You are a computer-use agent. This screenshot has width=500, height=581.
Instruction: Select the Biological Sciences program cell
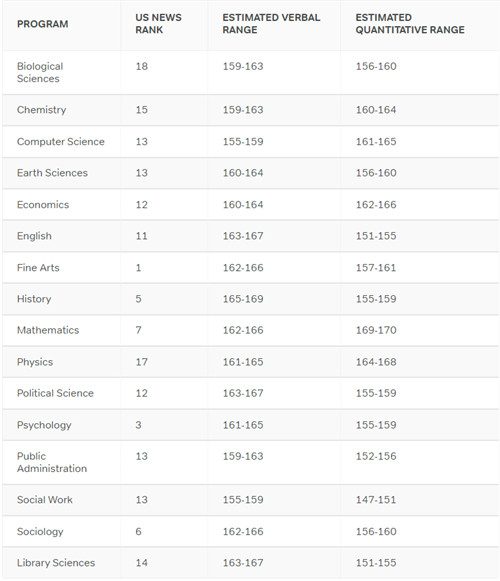tap(40, 72)
